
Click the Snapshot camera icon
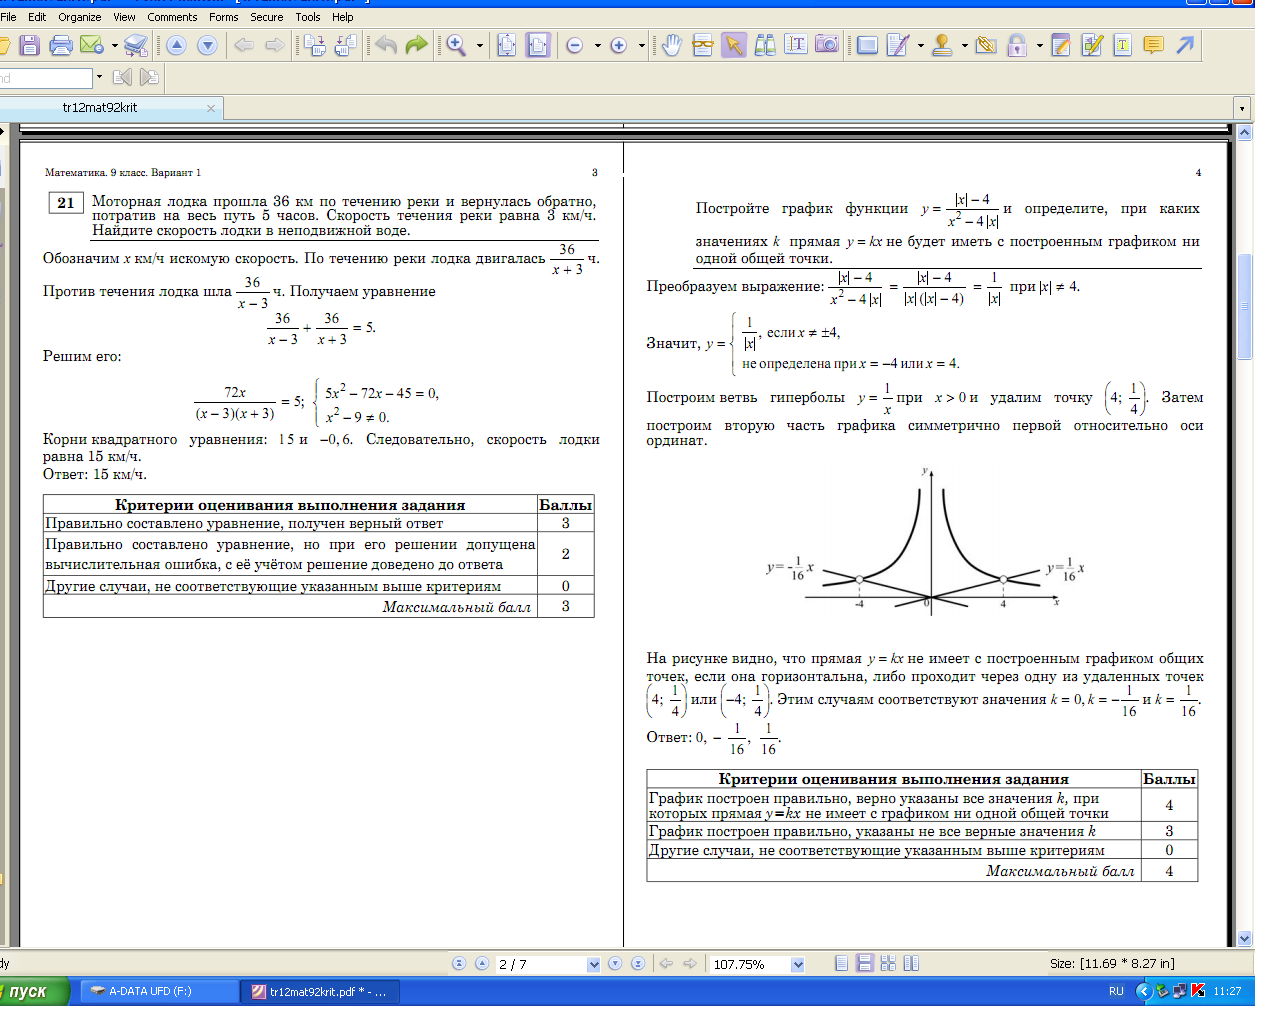pos(827,45)
